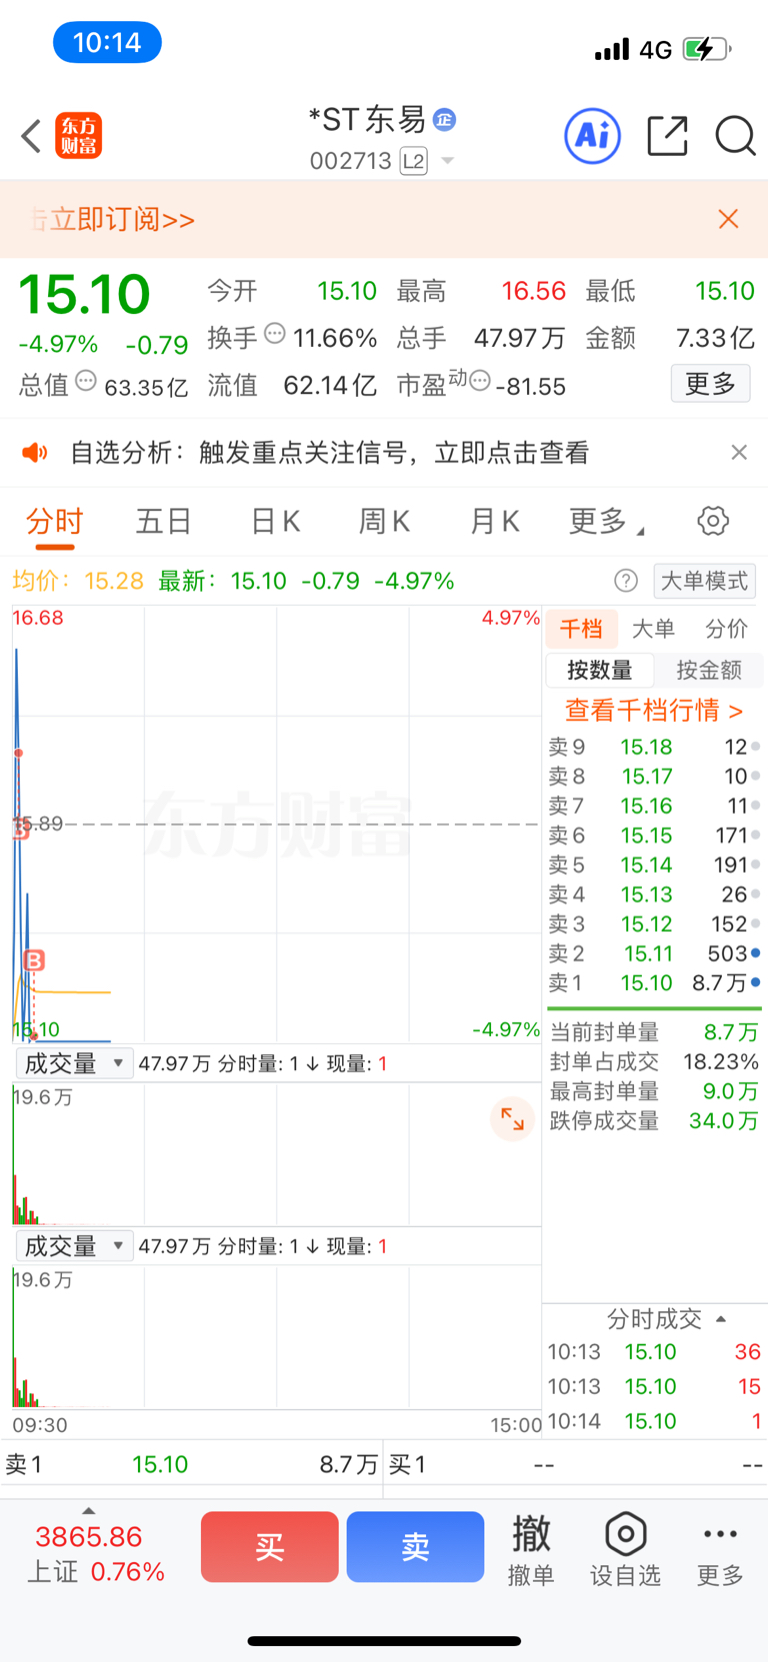Tap info icon next to 总值

[86, 381]
